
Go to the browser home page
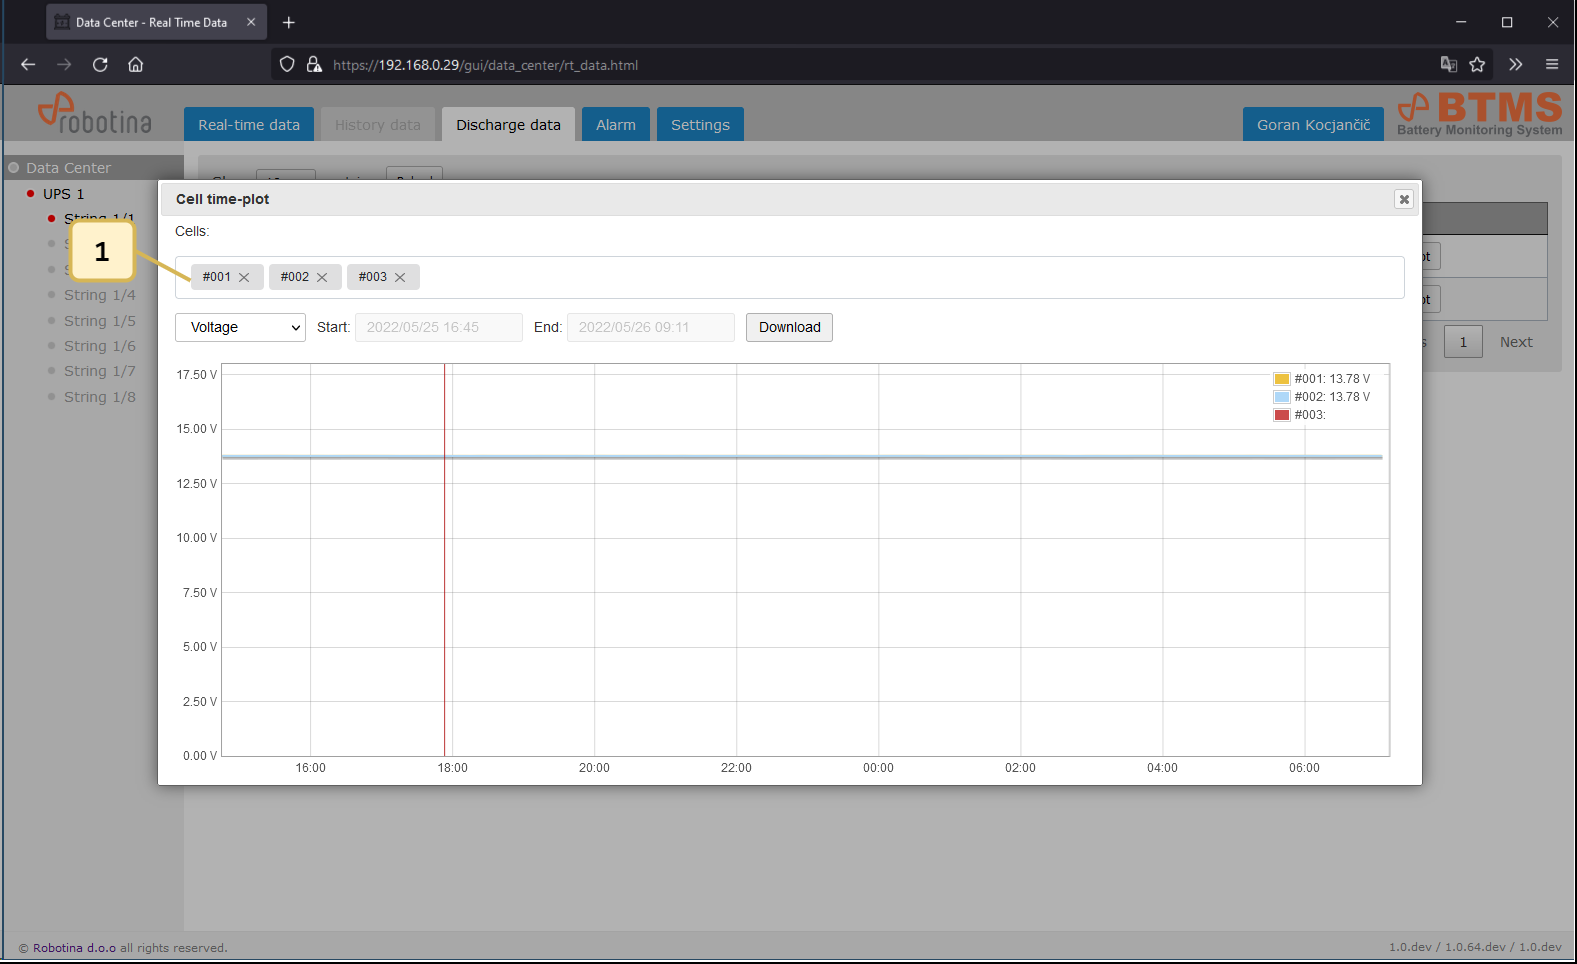[136, 65]
